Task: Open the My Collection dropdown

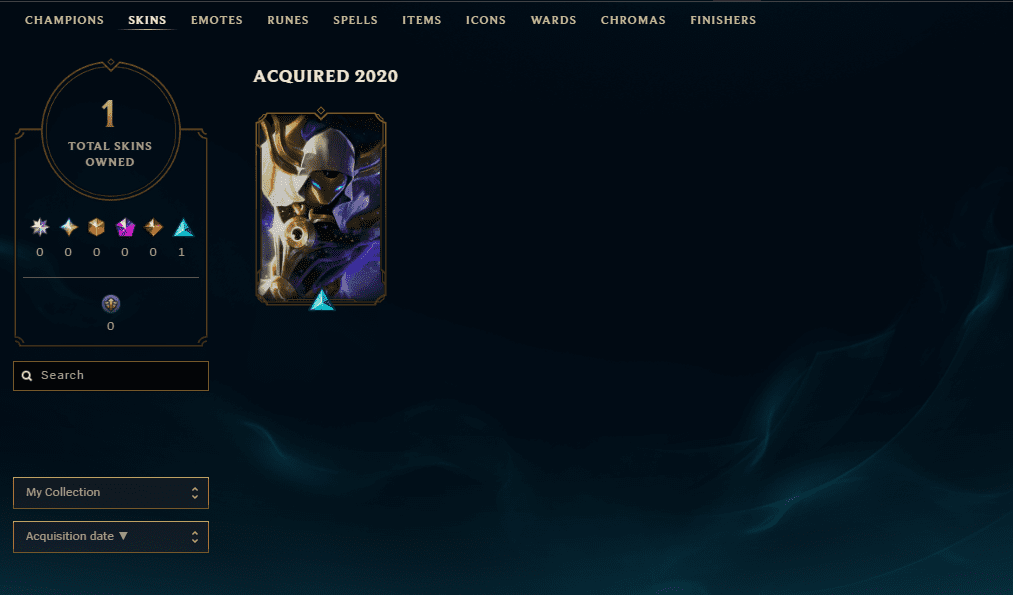Action: tap(110, 493)
